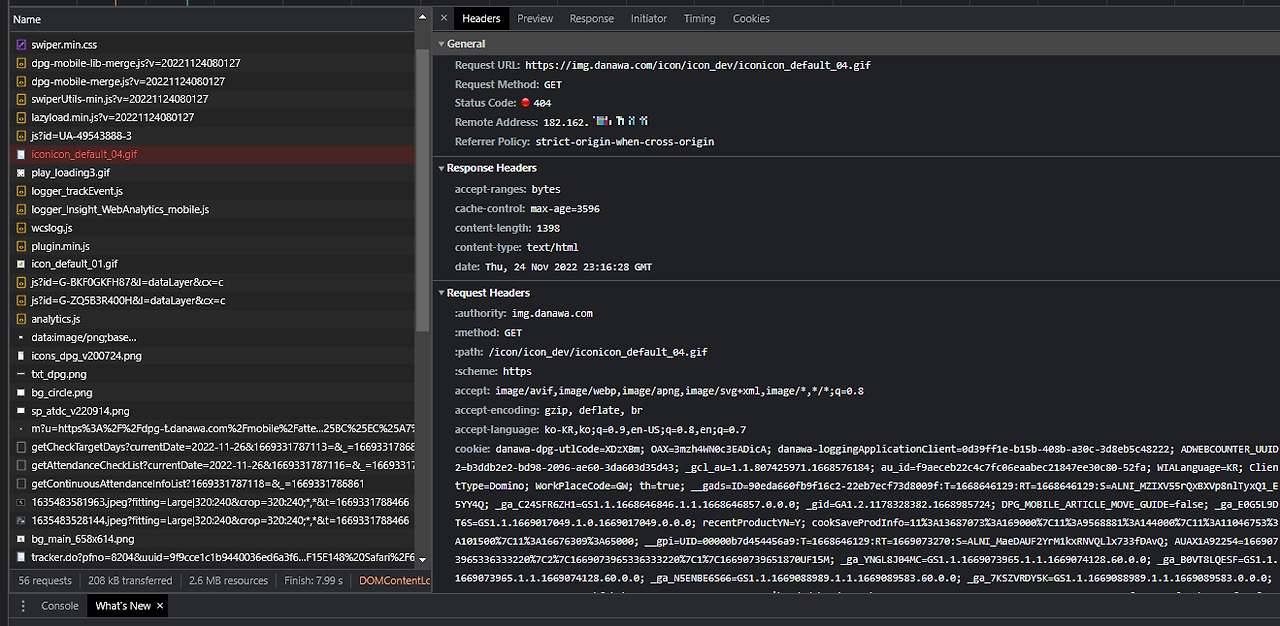
Task: Click the image icon beside icons_dpg_v200724.png
Action: [x=21, y=355]
